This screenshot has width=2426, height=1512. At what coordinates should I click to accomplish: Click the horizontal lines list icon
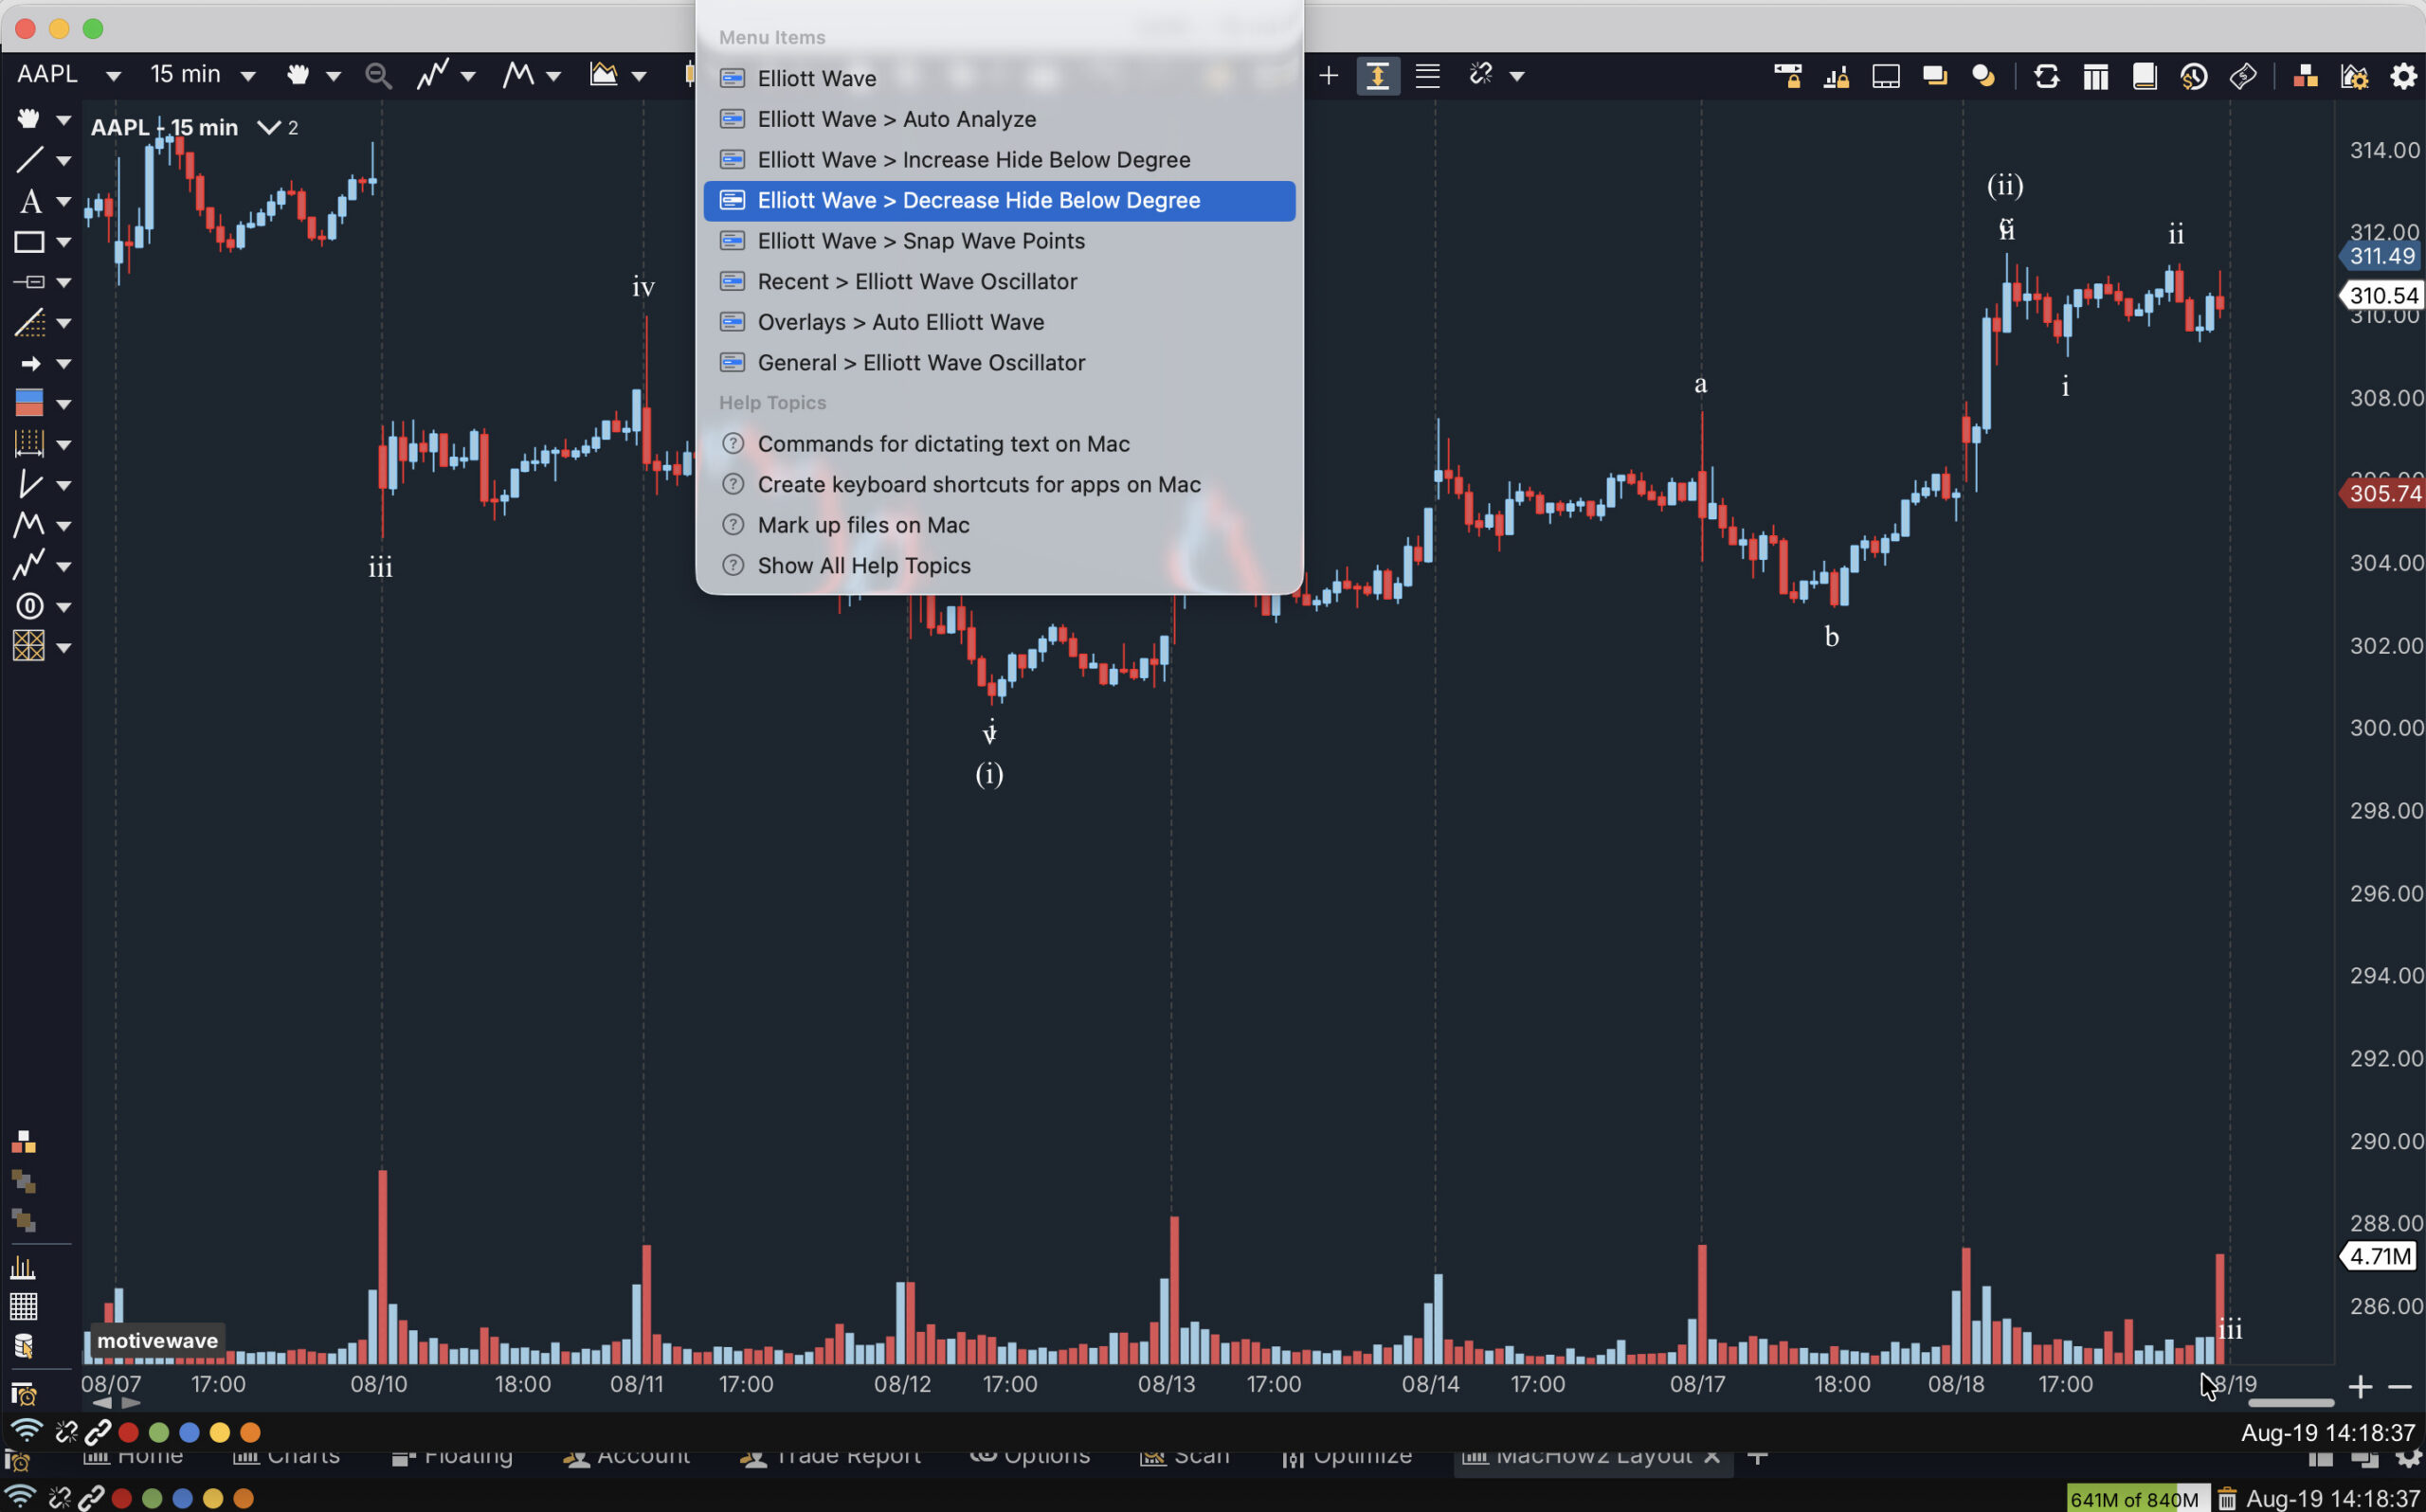(1427, 75)
